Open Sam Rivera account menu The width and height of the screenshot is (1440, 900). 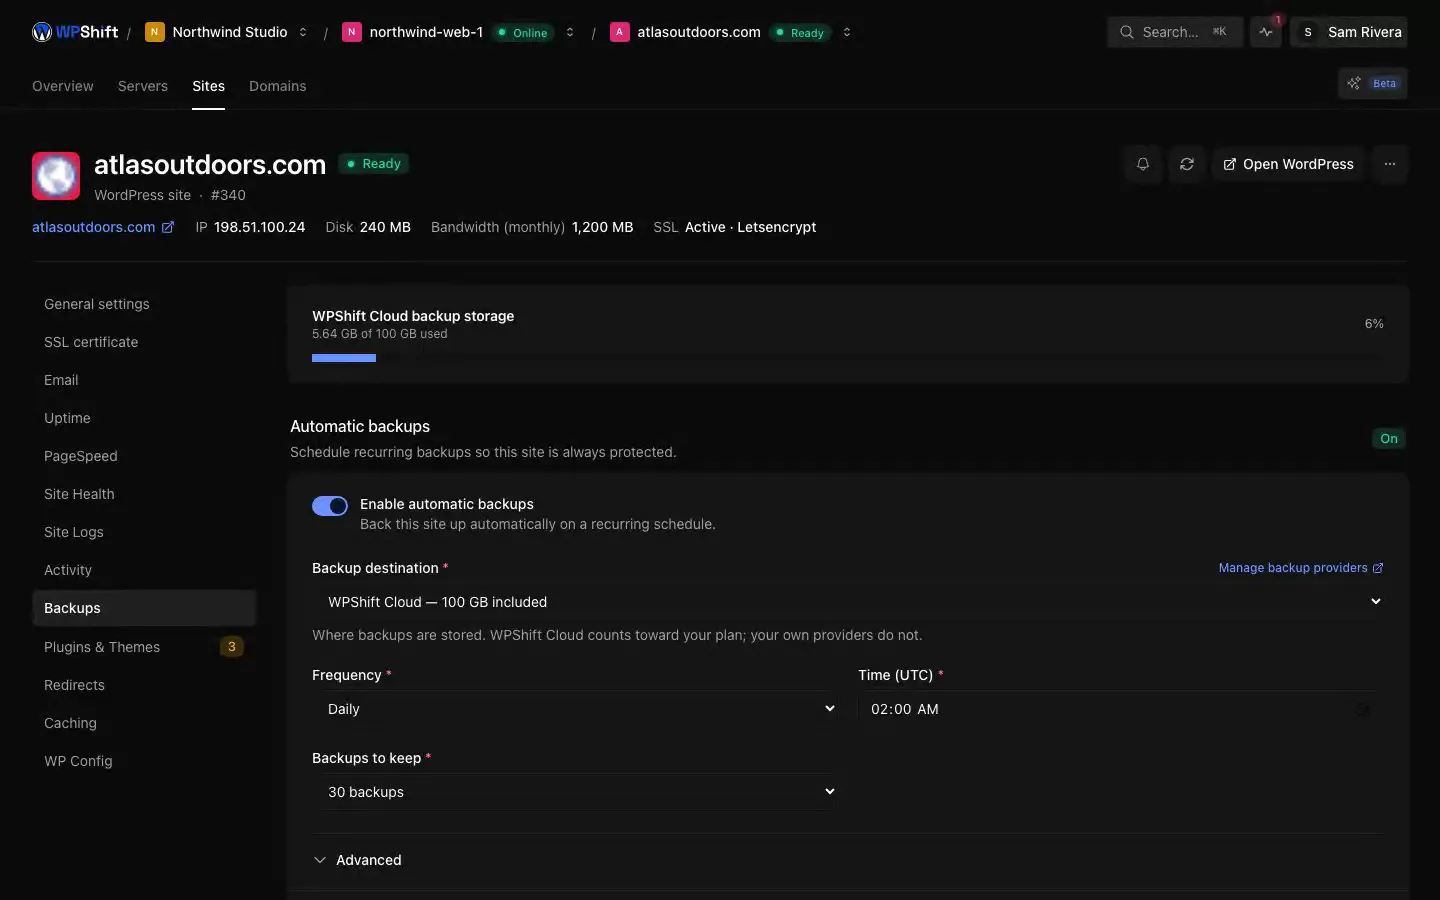coord(1349,32)
